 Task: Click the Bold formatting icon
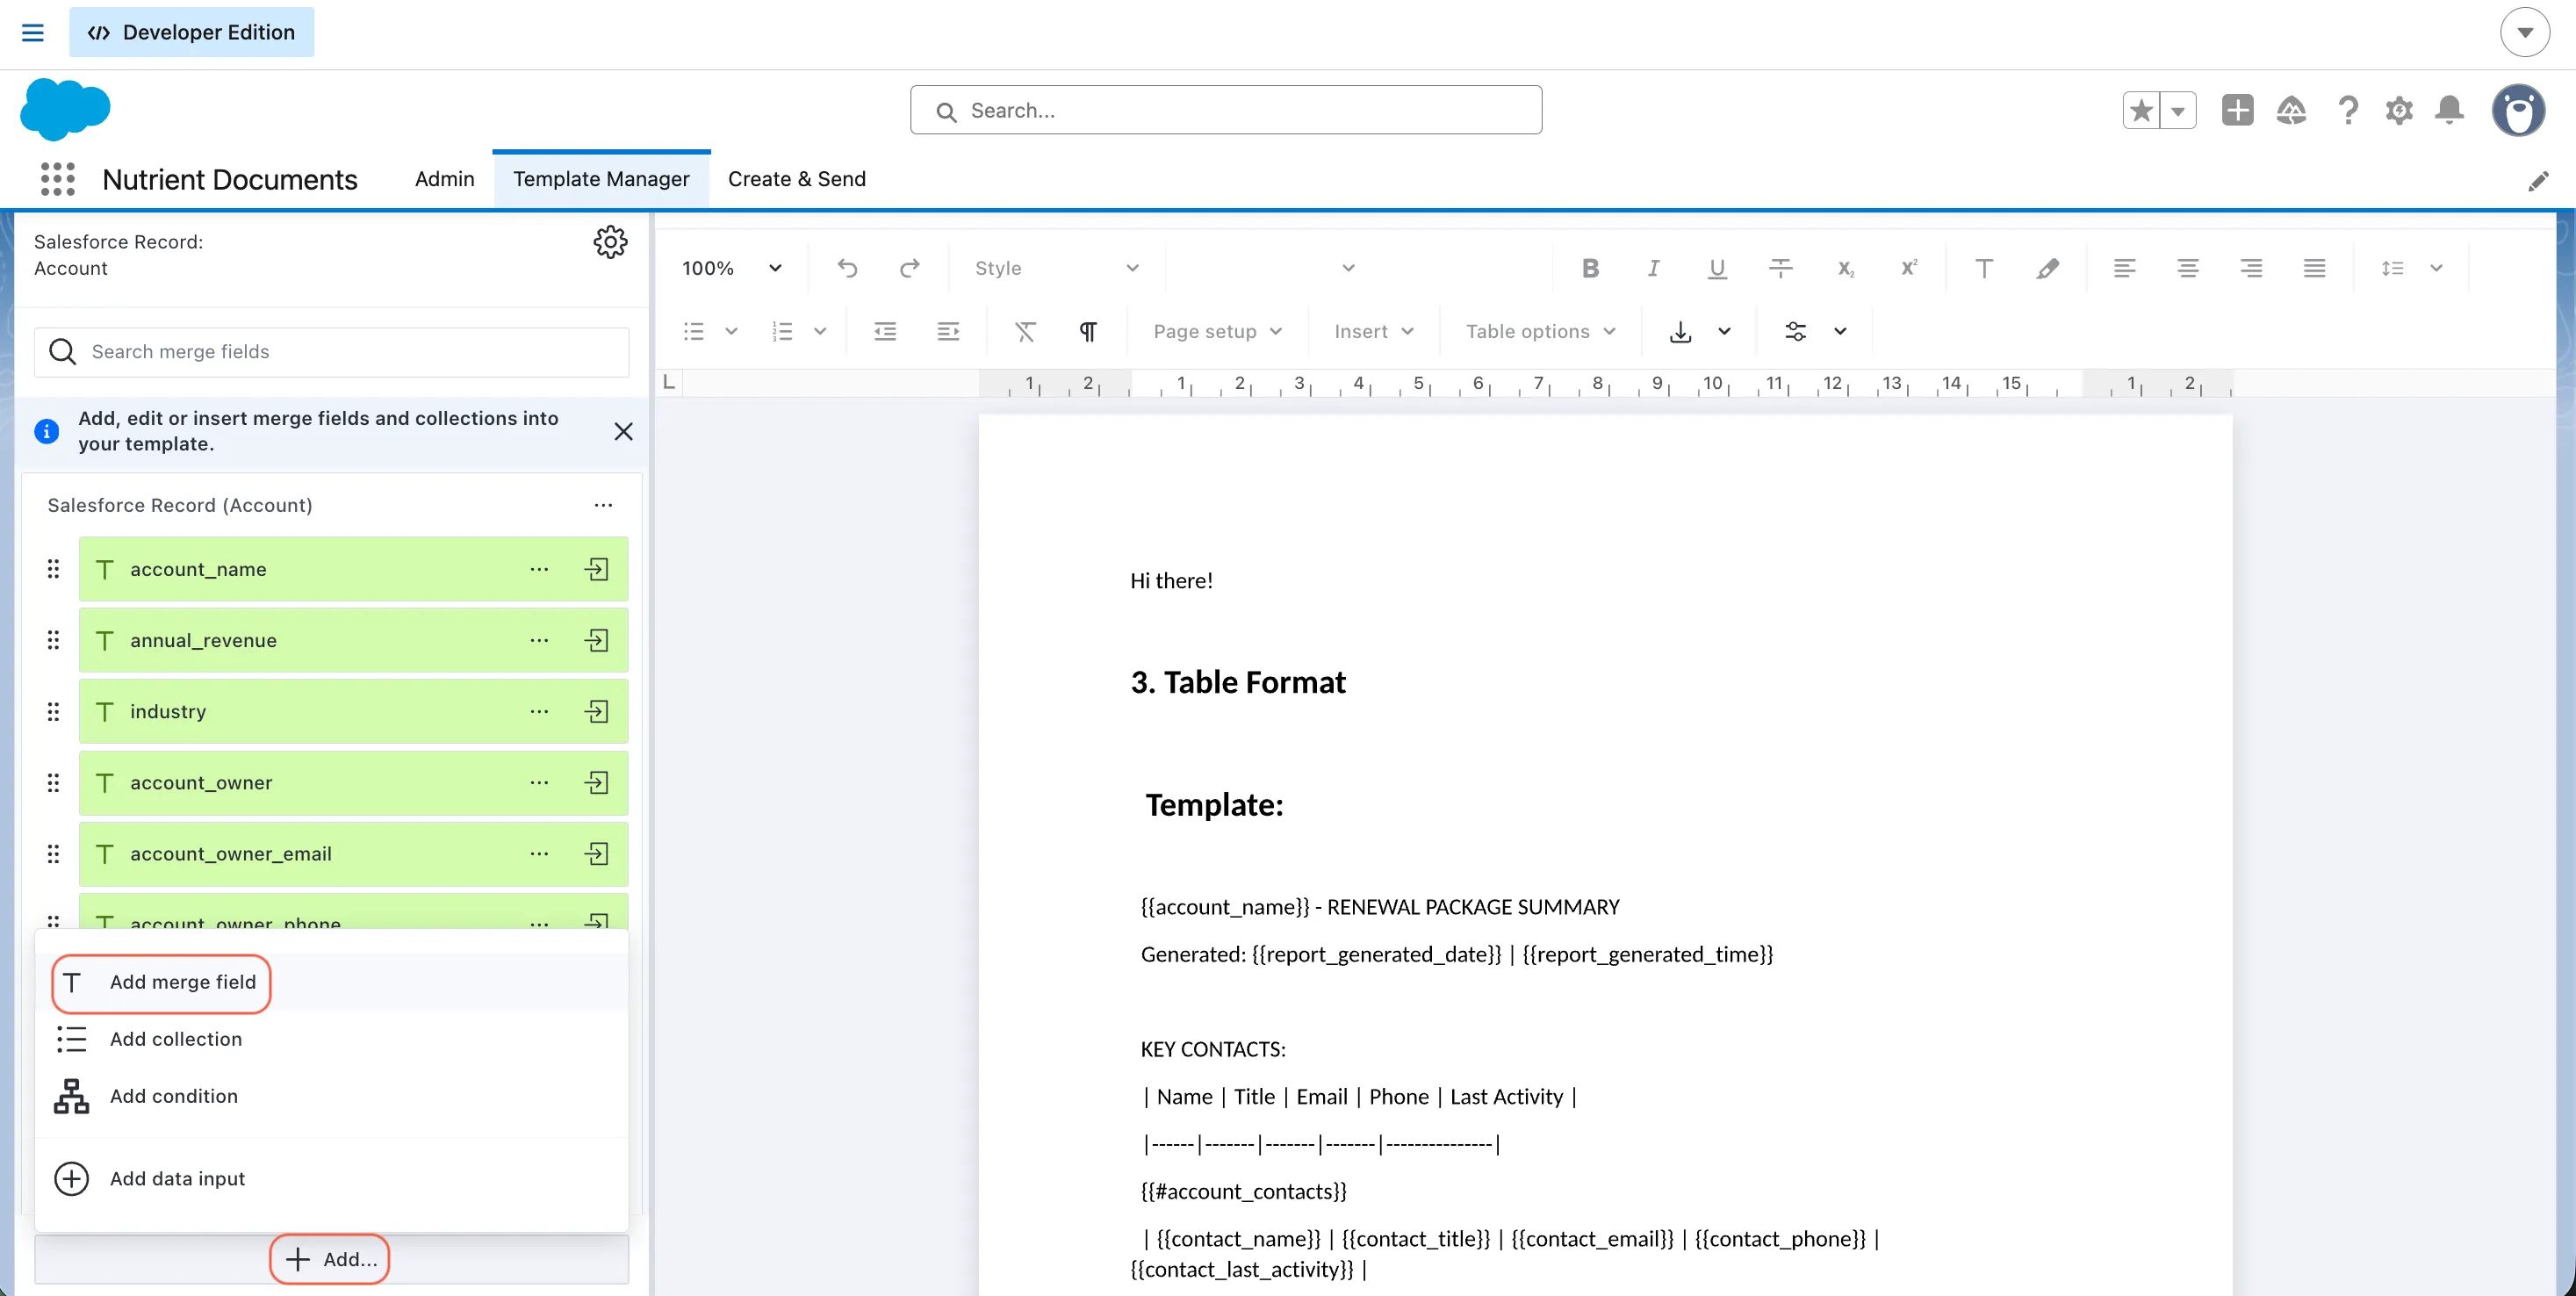pos(1590,268)
